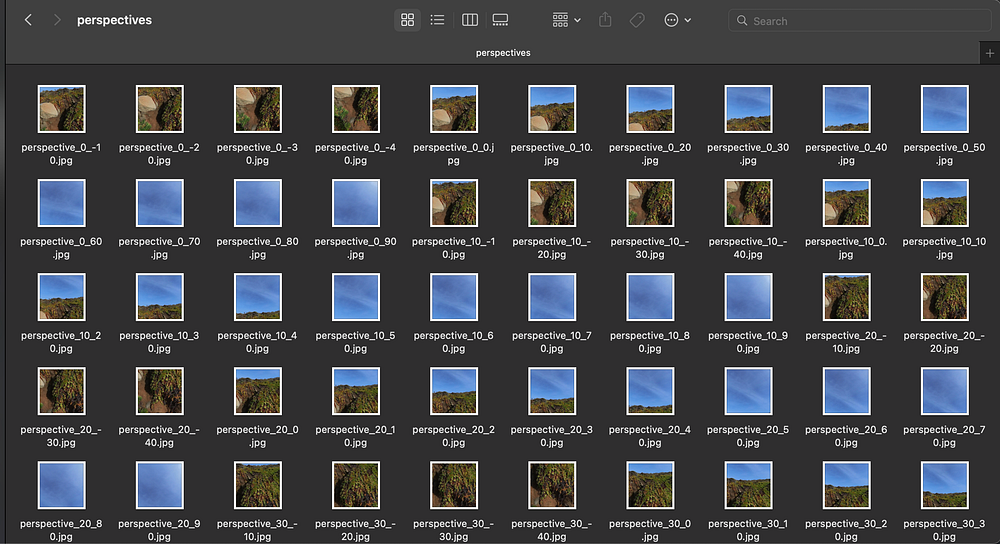Select thumbnail perspective_20_70.jpg

click(x=945, y=391)
